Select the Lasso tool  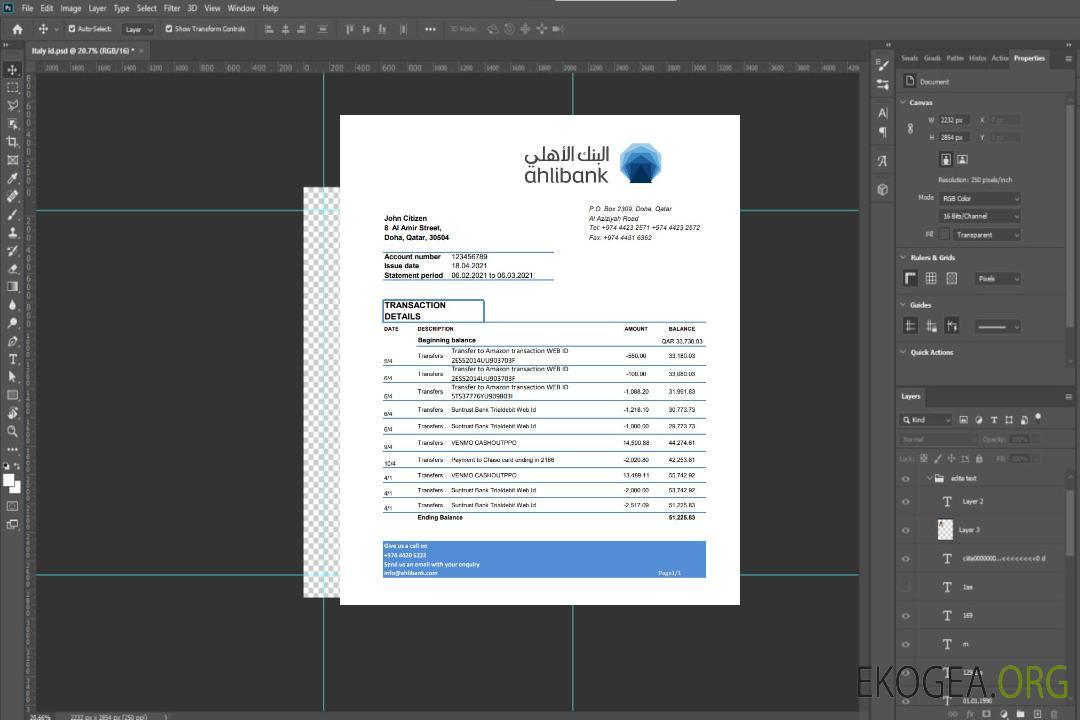[12, 105]
